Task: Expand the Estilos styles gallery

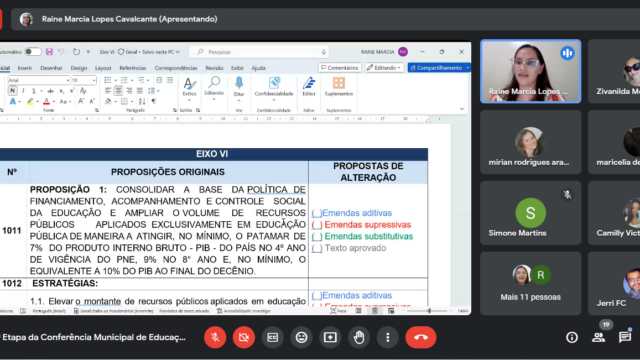Action: 189,88
